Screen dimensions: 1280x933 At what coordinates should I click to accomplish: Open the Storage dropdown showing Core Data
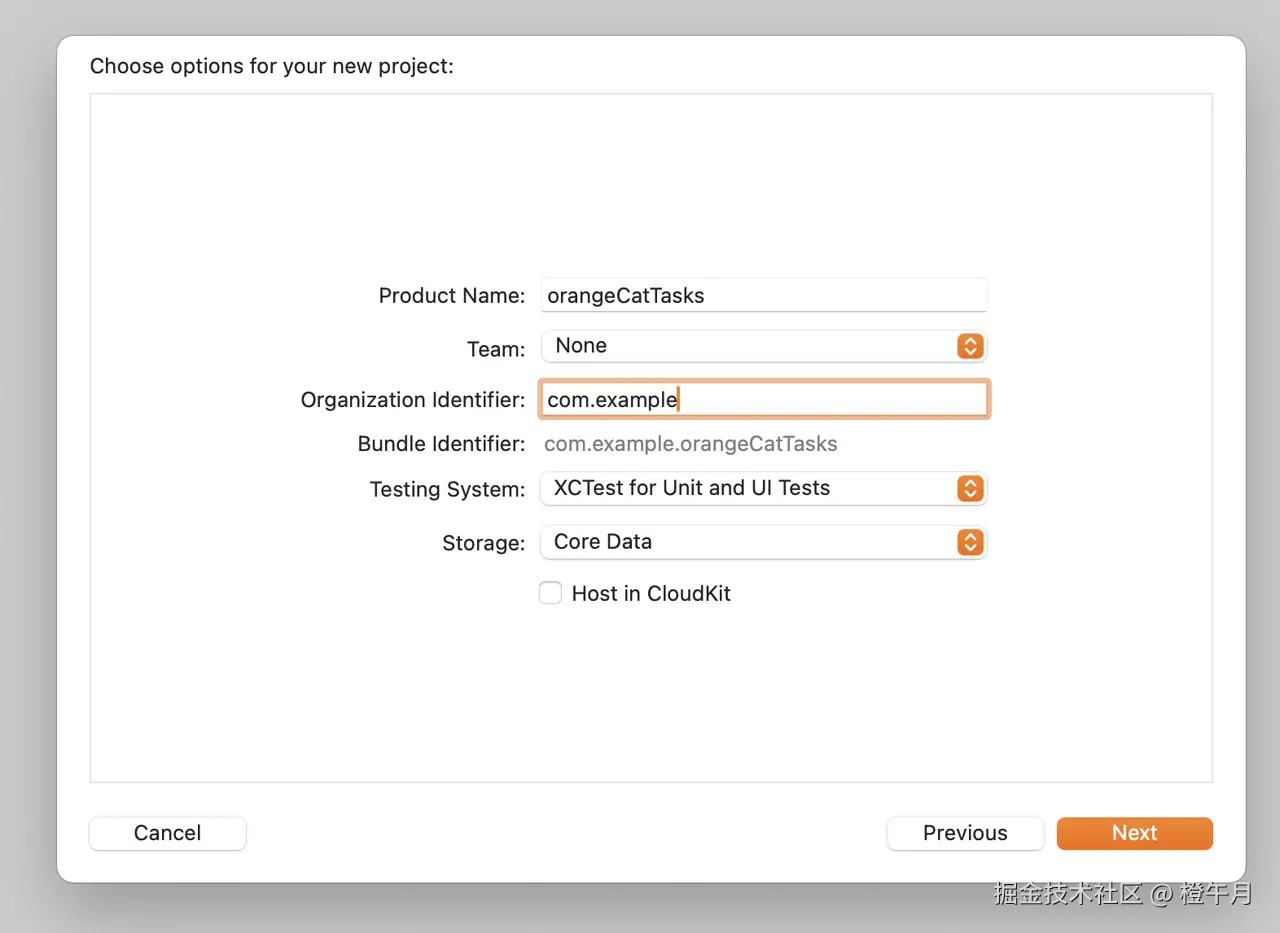(x=750, y=542)
